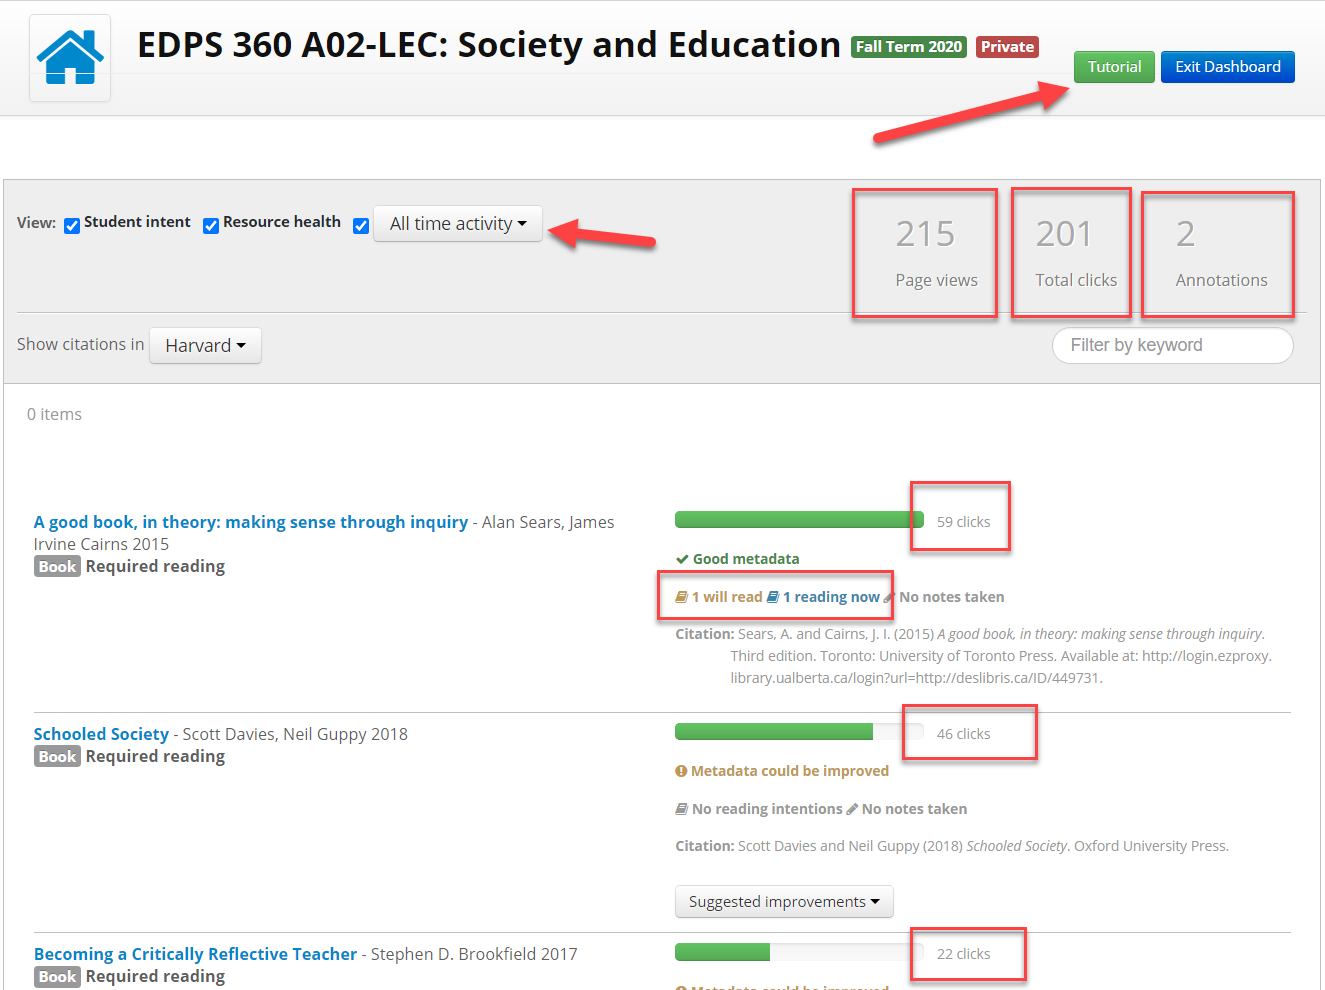The image size is (1325, 990).
Task: Click the '1 will read' link
Action: [x=727, y=597]
